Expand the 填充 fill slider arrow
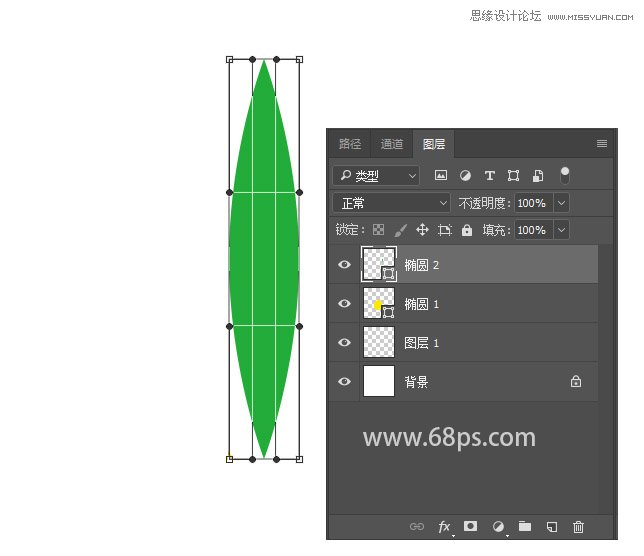The height and width of the screenshot is (556, 644). [561, 230]
